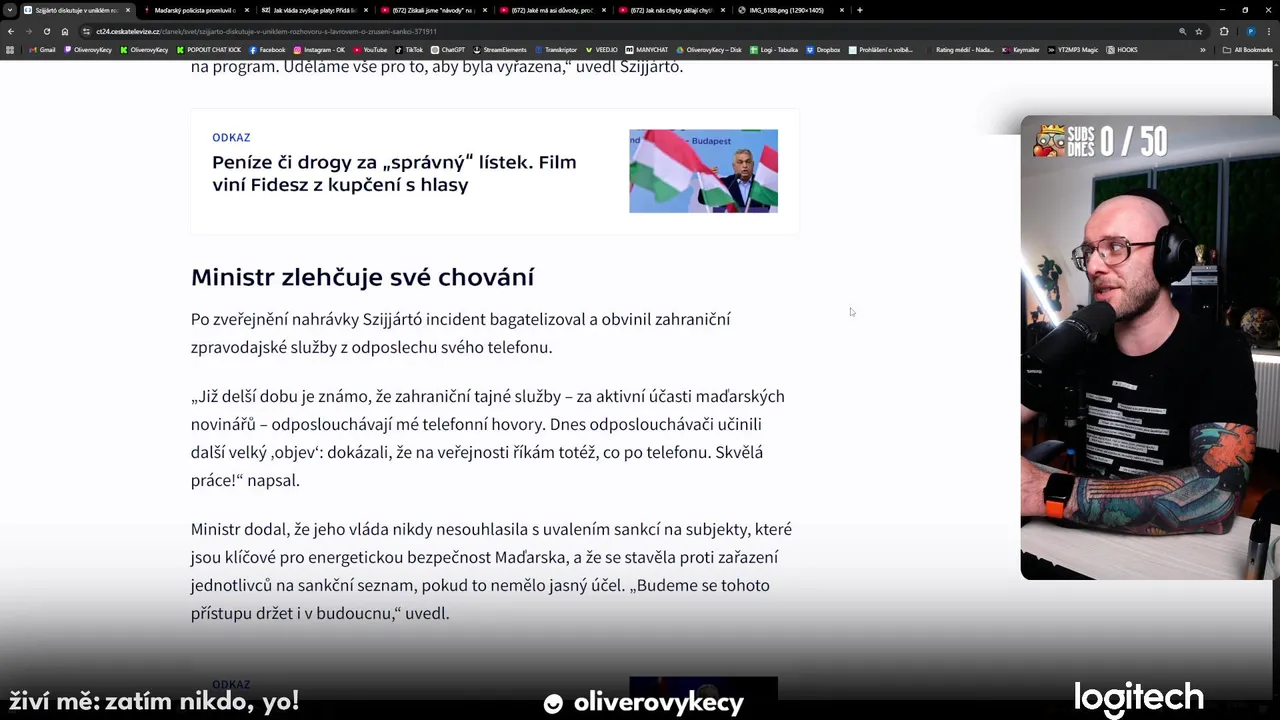This screenshot has height=720, width=1280.
Task: Open the OliverovyKecy – Disk bookmark
Action: coord(709,49)
